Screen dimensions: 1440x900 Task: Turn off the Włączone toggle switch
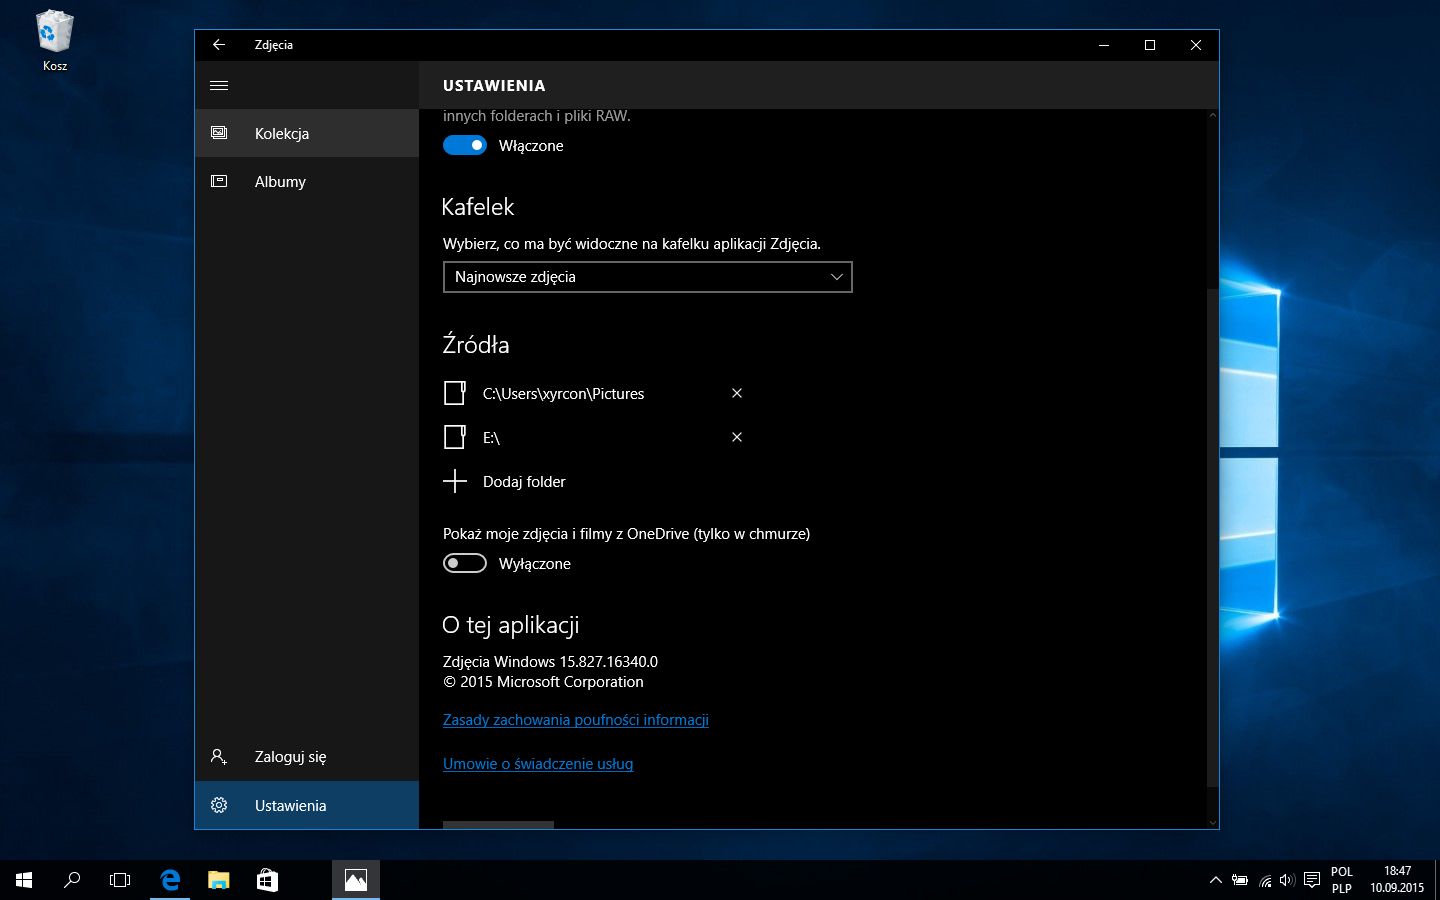(x=465, y=145)
